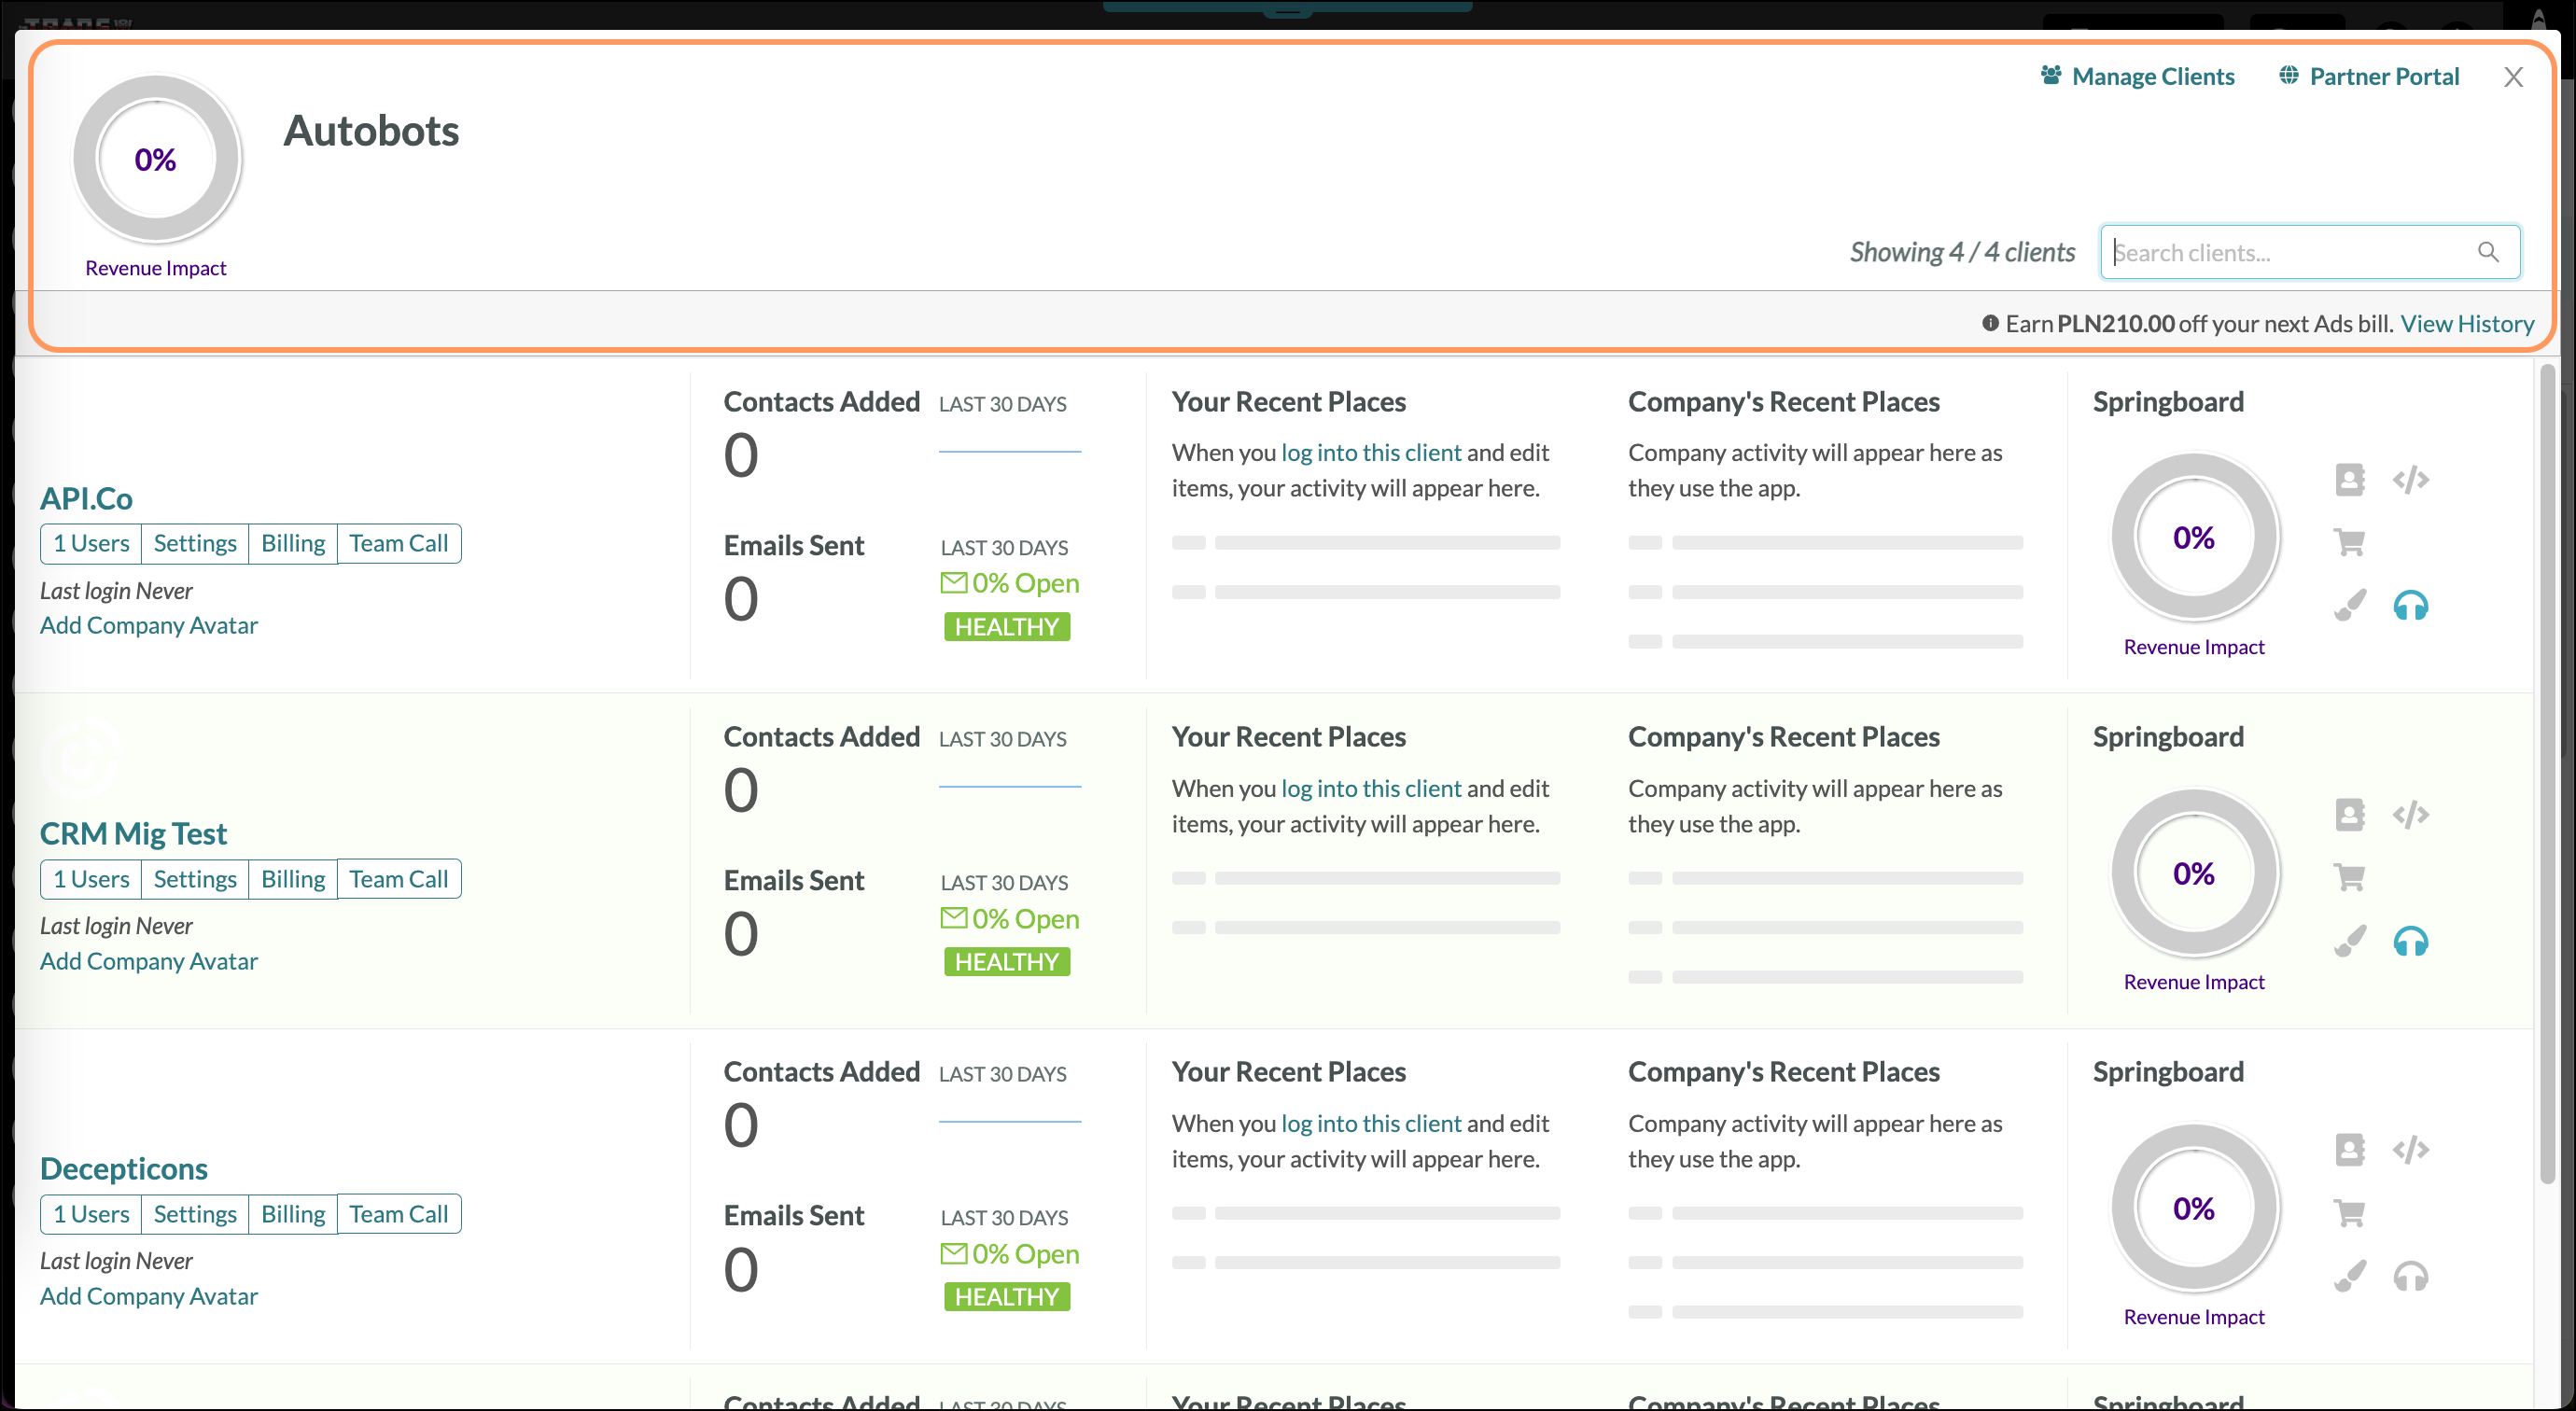The width and height of the screenshot is (2576, 1411).
Task: Click 'Showing 4 / 4 clients' text
Action: [x=1962, y=252]
